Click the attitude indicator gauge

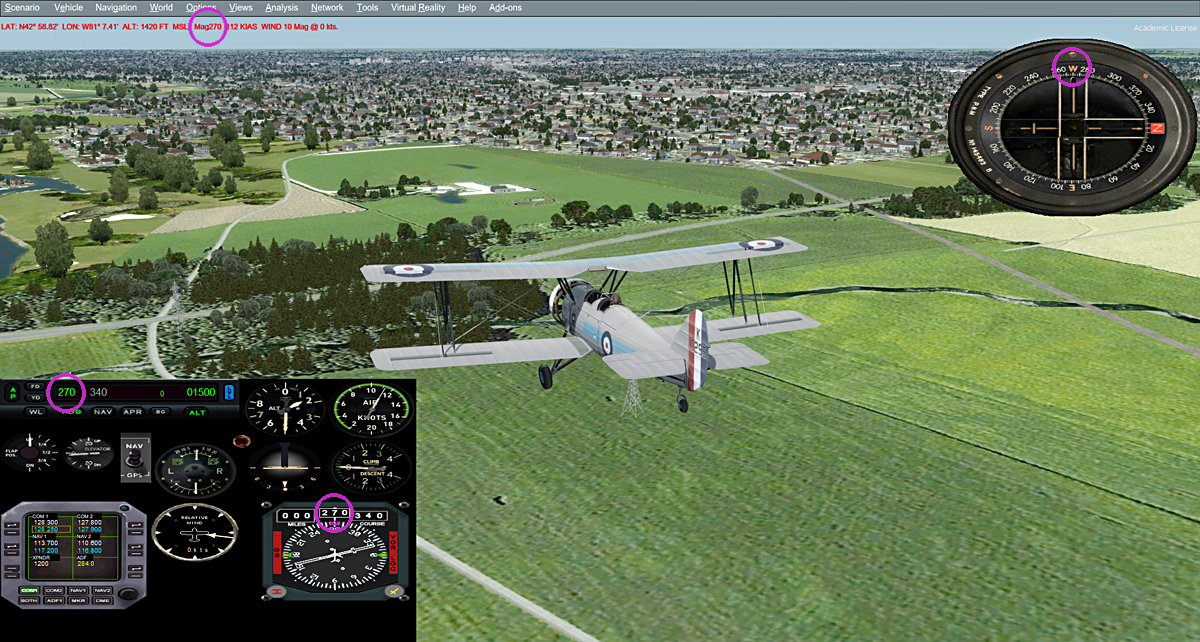[x=285, y=468]
